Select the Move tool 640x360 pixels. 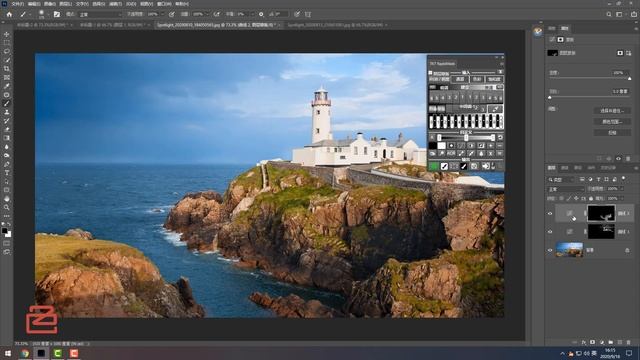(7, 34)
